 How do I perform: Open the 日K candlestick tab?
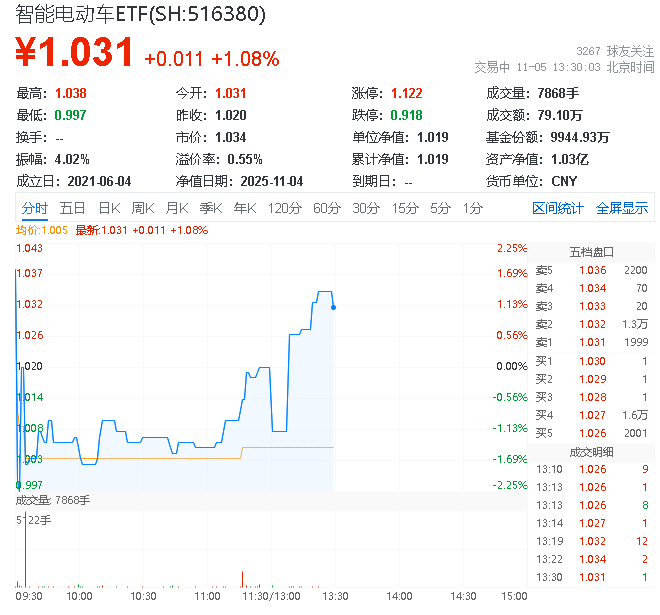pyautogui.click(x=108, y=208)
